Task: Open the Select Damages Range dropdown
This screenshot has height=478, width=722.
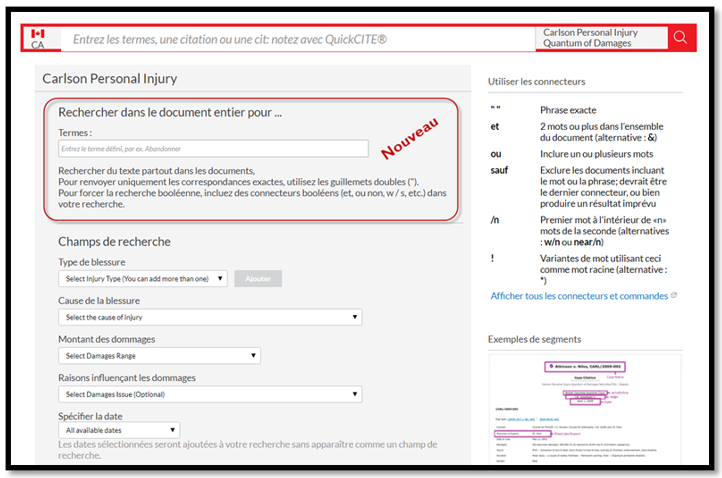Action: coord(159,356)
